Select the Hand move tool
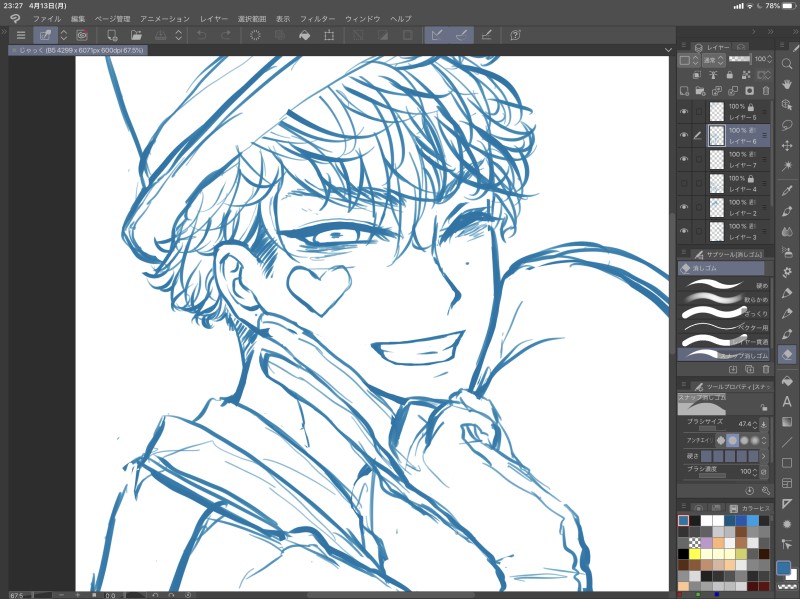Image resolution: width=800 pixels, height=599 pixels. point(787,84)
